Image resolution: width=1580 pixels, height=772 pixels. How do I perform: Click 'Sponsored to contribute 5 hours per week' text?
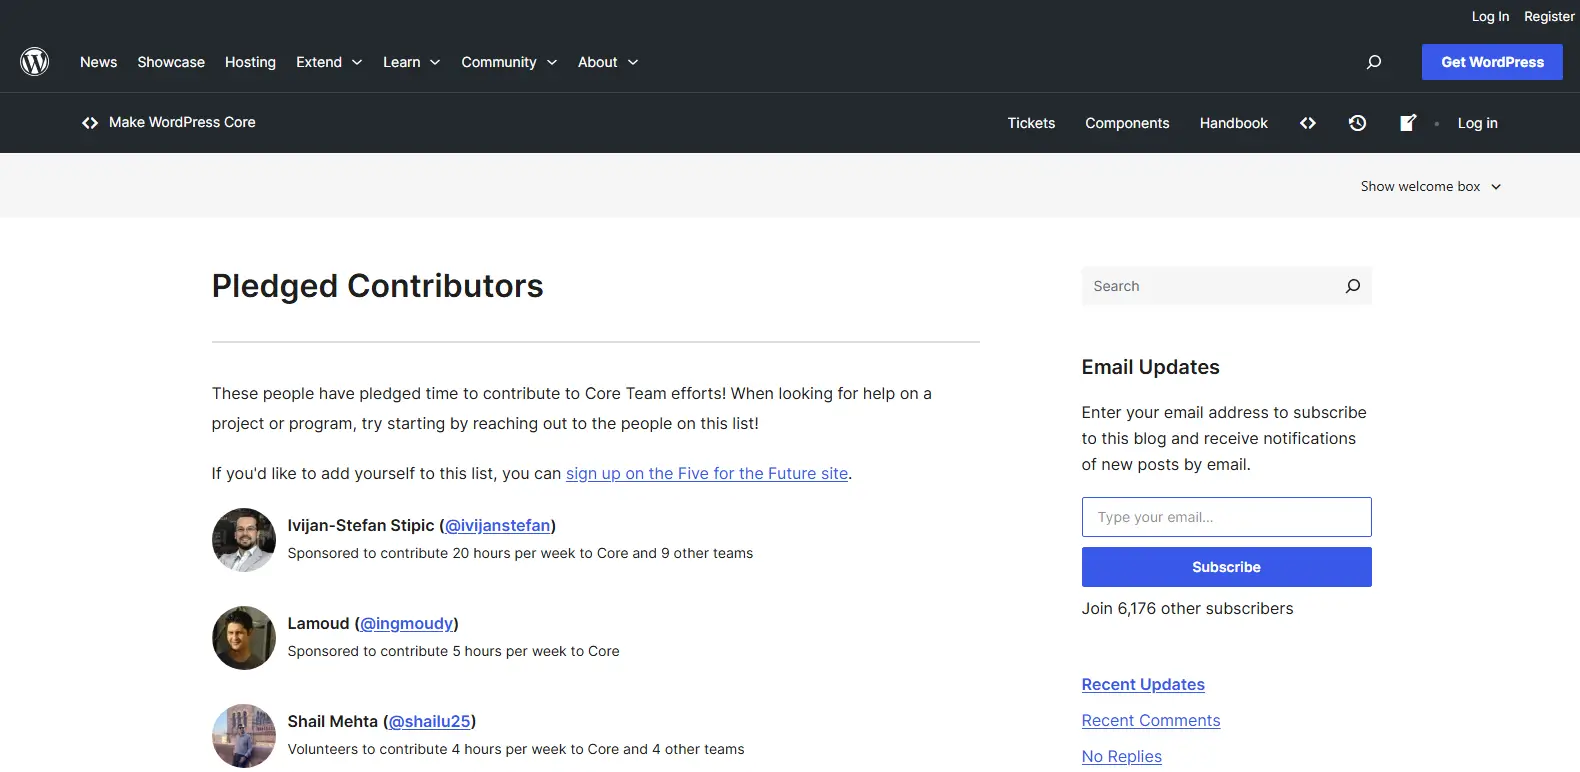click(453, 651)
